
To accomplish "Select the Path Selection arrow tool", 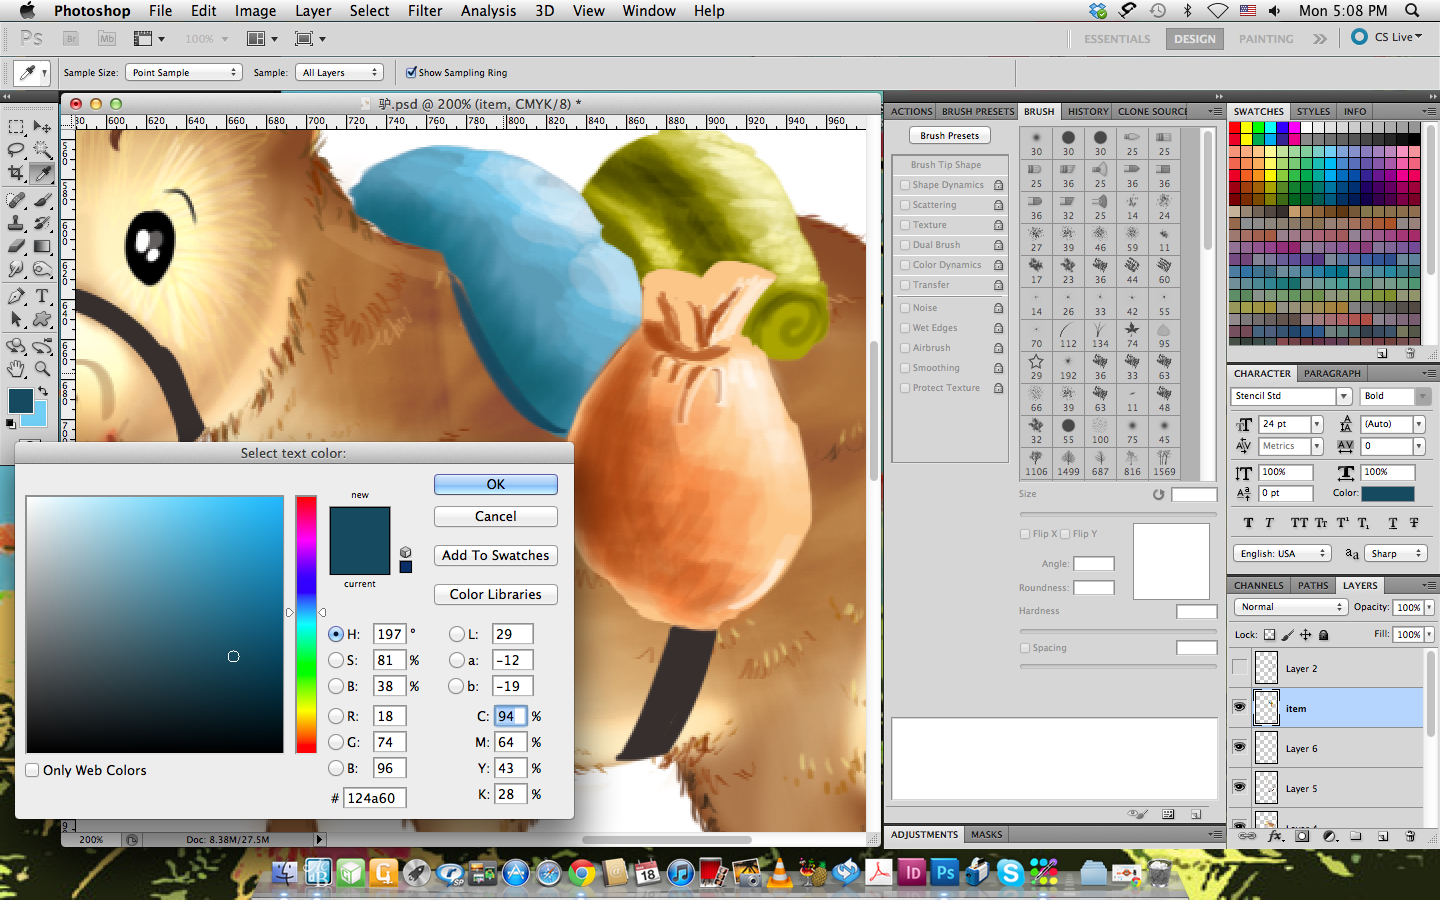I will [16, 320].
